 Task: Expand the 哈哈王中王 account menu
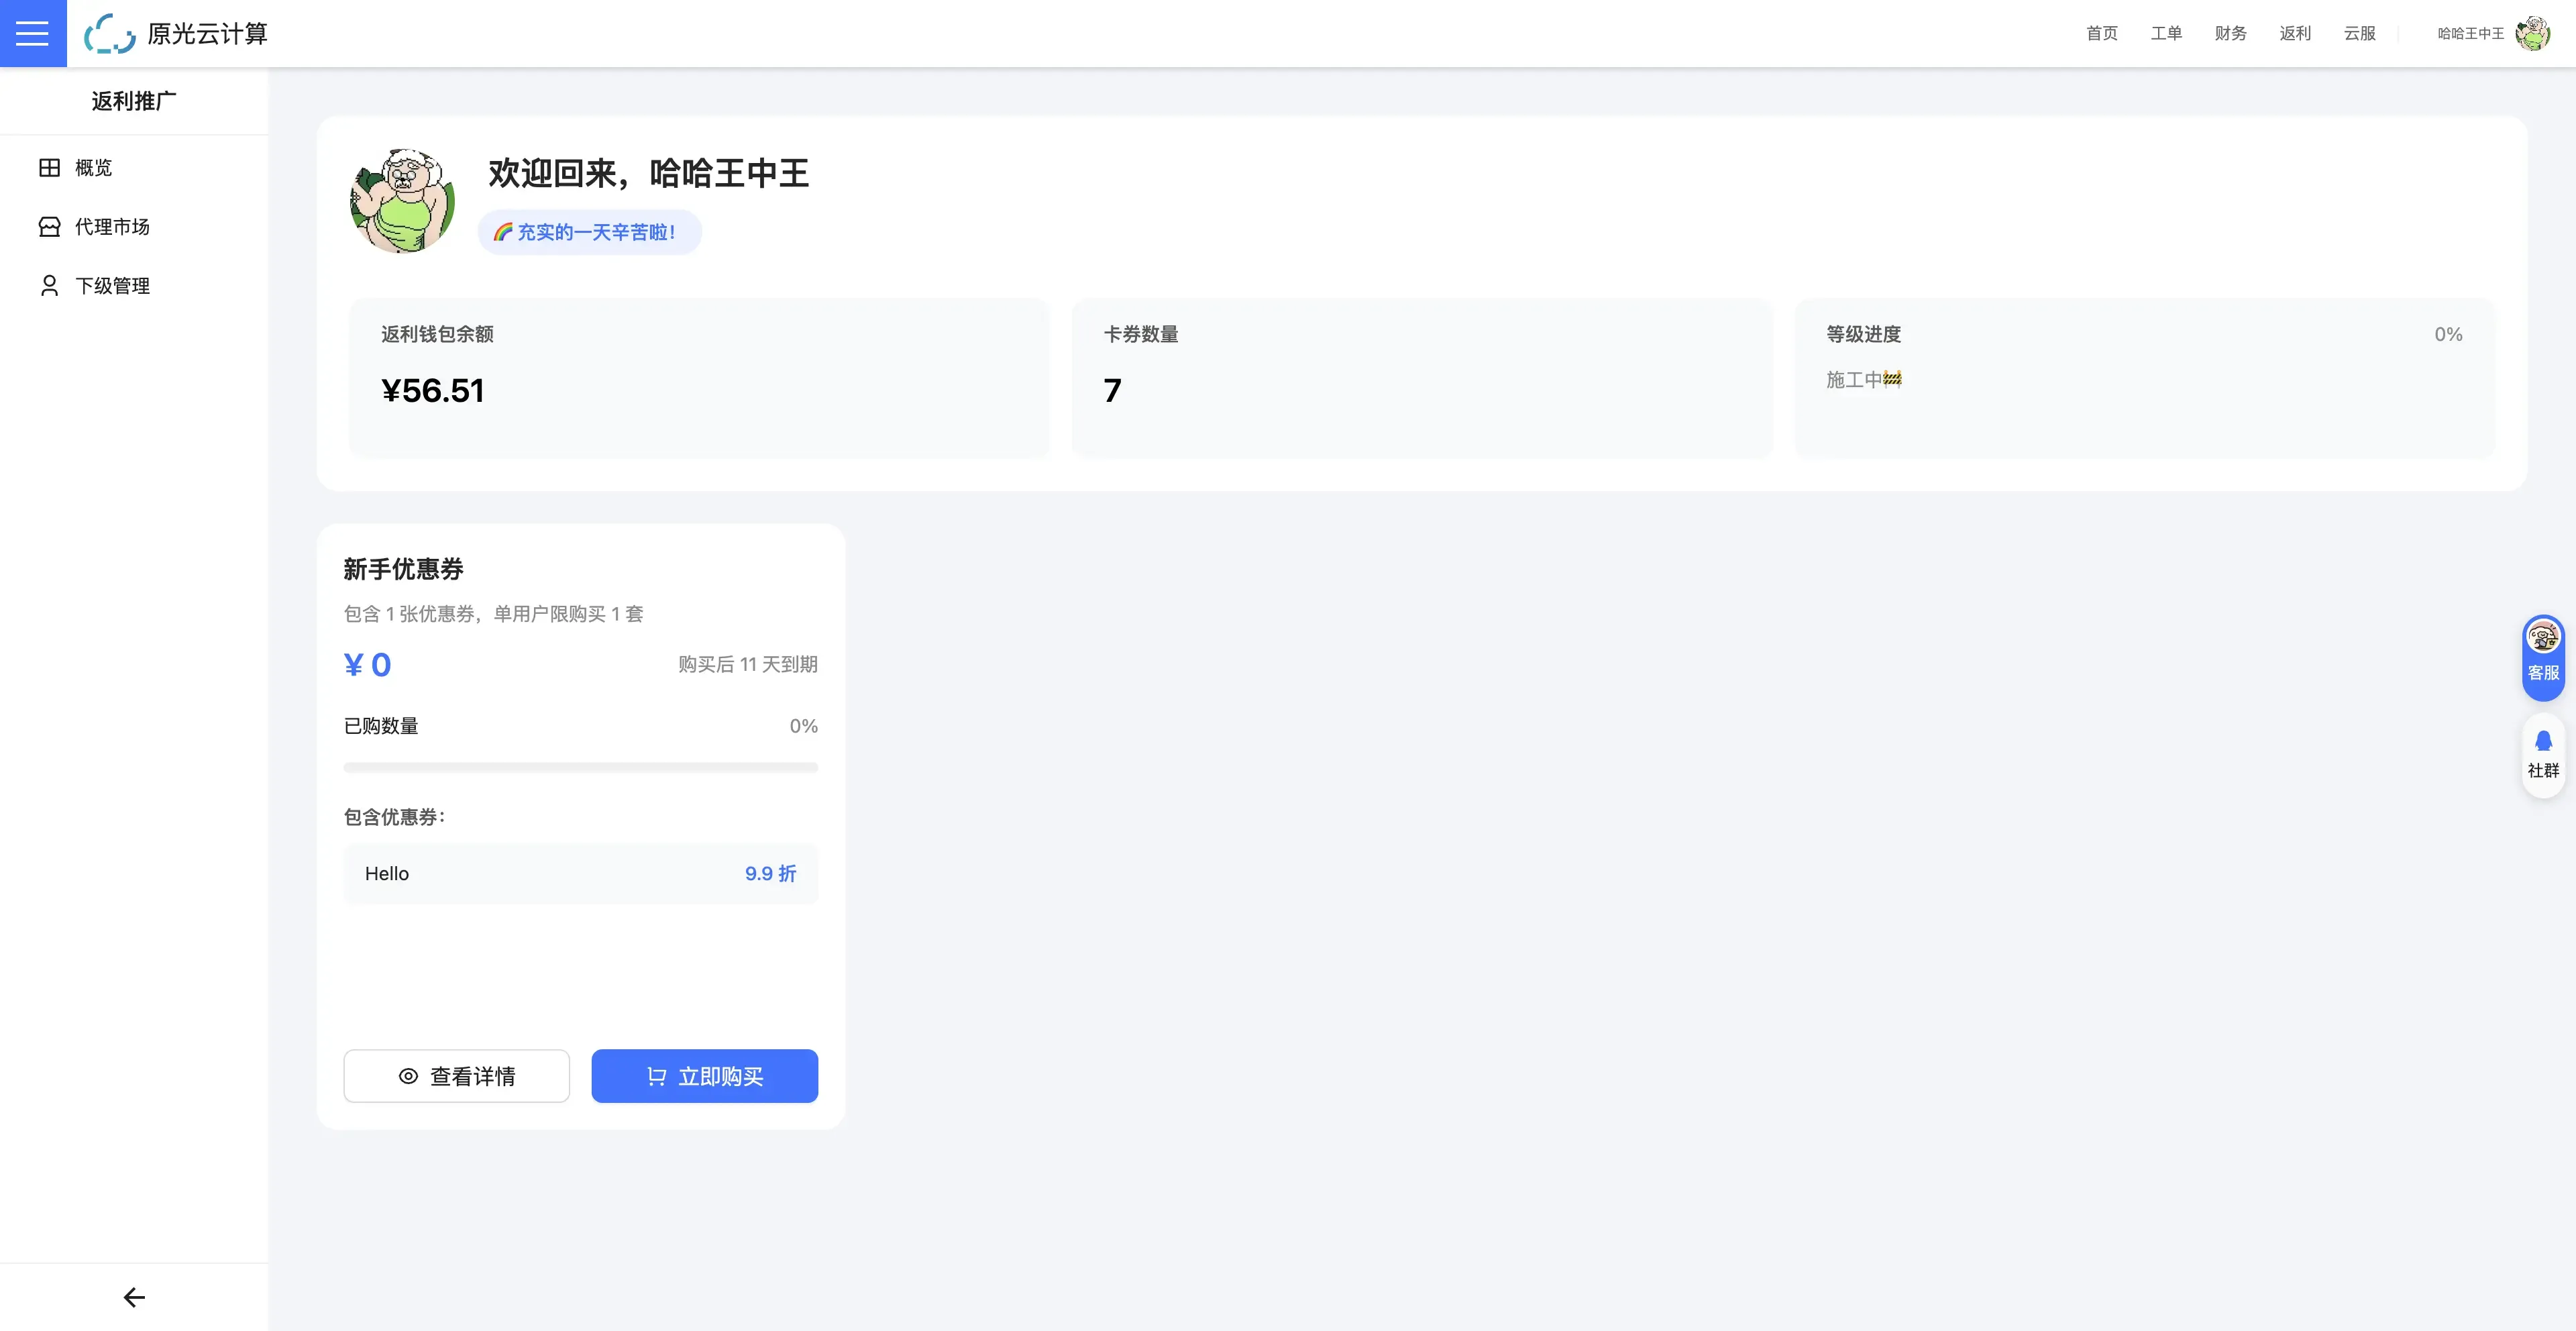(x=2469, y=33)
